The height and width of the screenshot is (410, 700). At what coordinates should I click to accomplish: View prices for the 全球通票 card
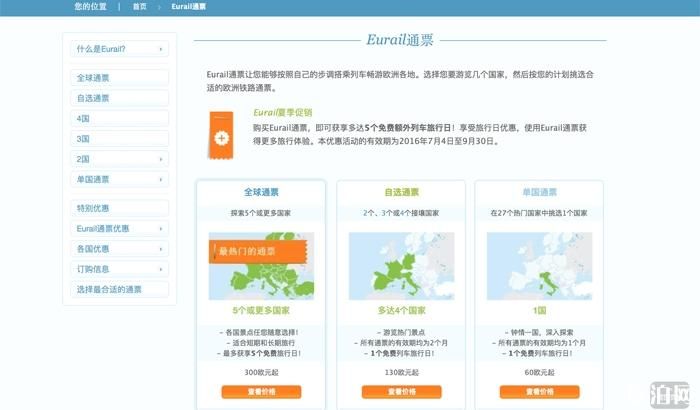tap(261, 392)
